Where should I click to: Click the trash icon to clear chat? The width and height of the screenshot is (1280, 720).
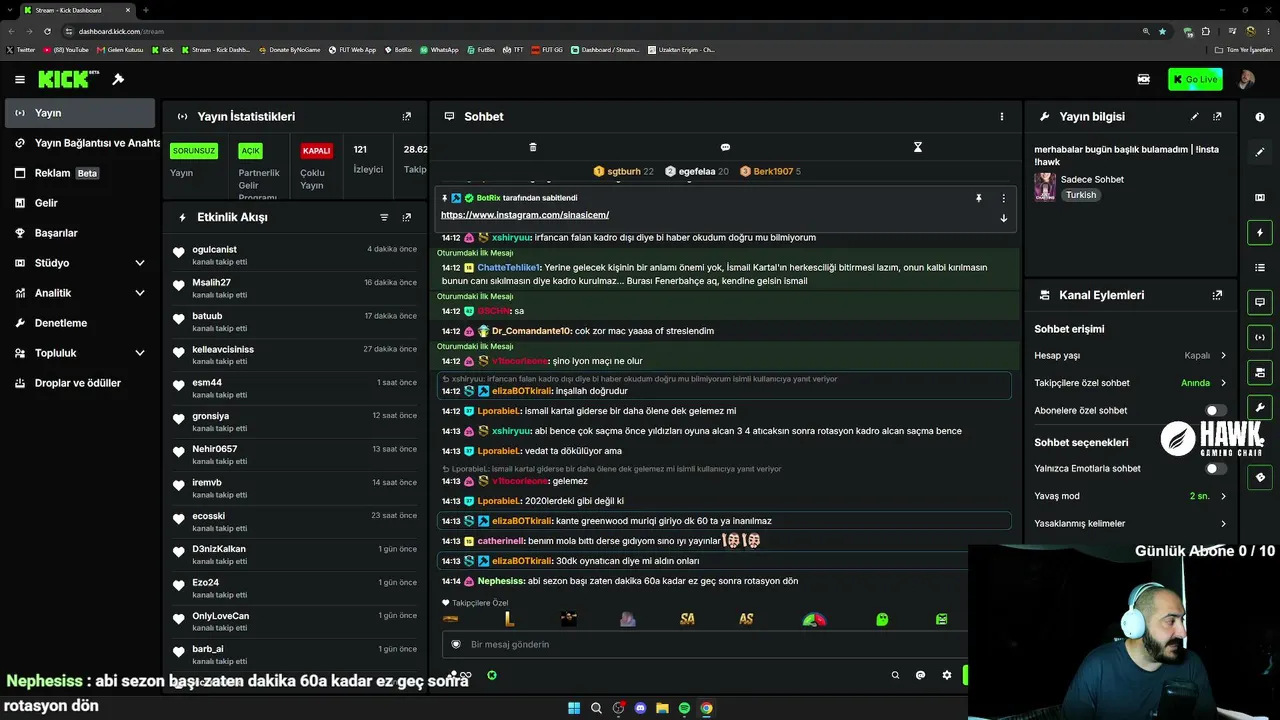[533, 147]
